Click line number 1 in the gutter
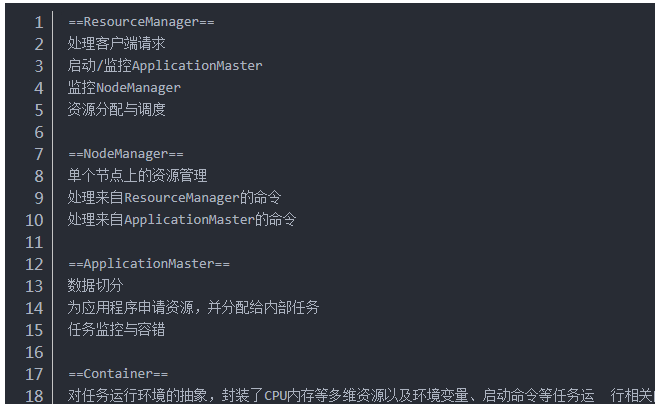 39,22
